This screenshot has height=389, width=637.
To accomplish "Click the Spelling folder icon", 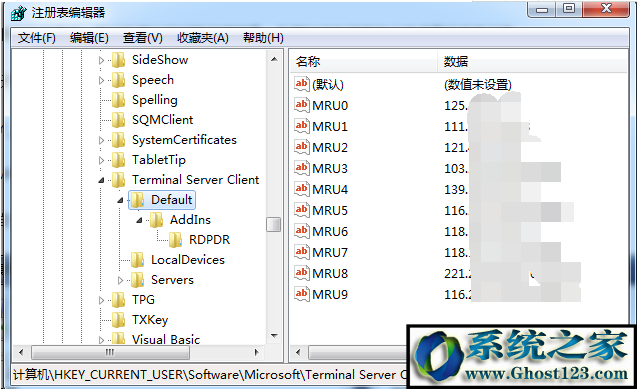I will [x=118, y=100].
